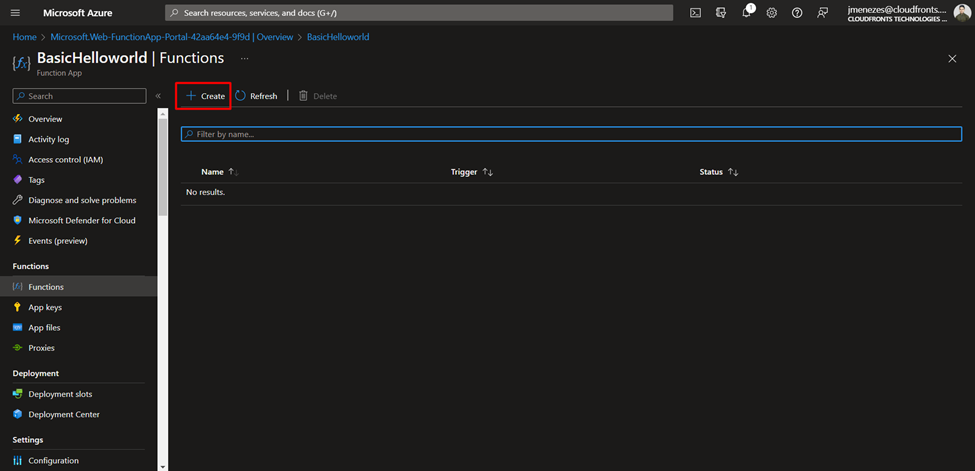Open the more options ellipsis beside the title

pos(244,58)
